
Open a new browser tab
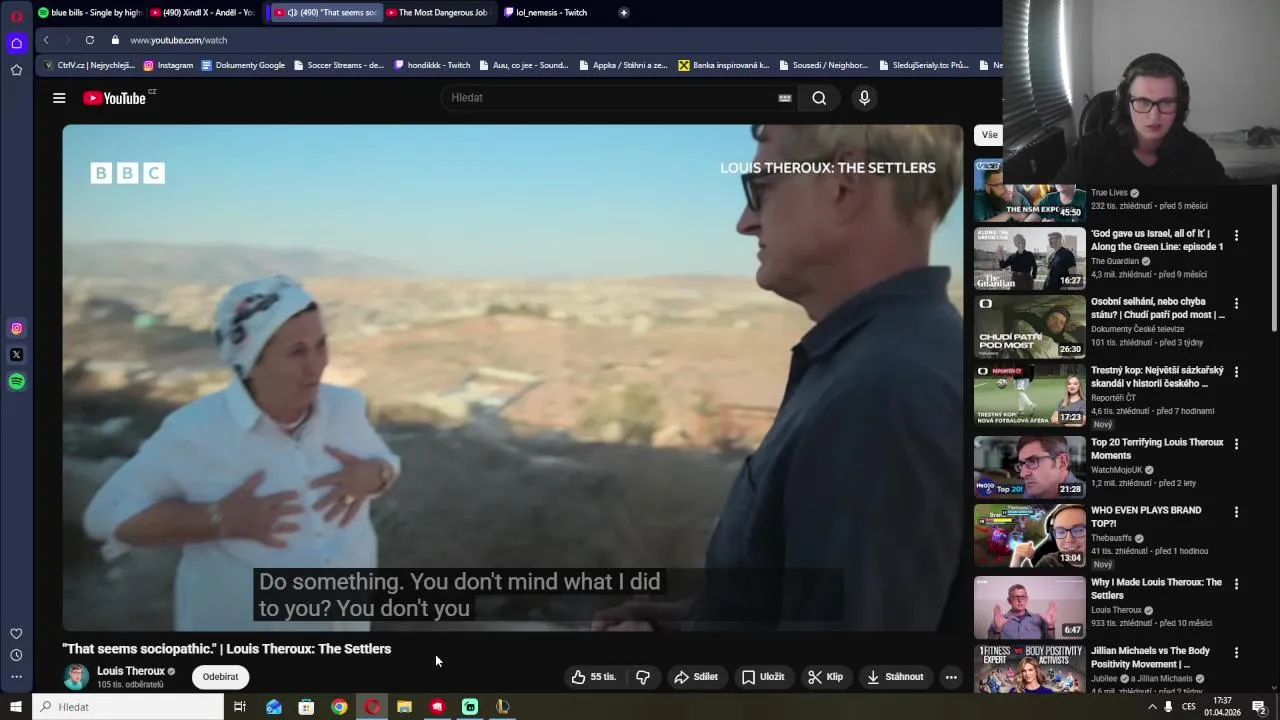tap(623, 13)
